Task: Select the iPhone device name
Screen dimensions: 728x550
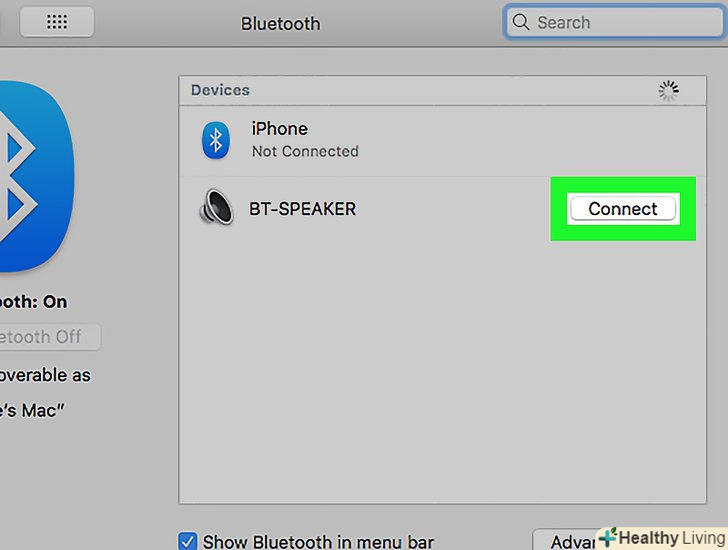Action: coord(280,129)
